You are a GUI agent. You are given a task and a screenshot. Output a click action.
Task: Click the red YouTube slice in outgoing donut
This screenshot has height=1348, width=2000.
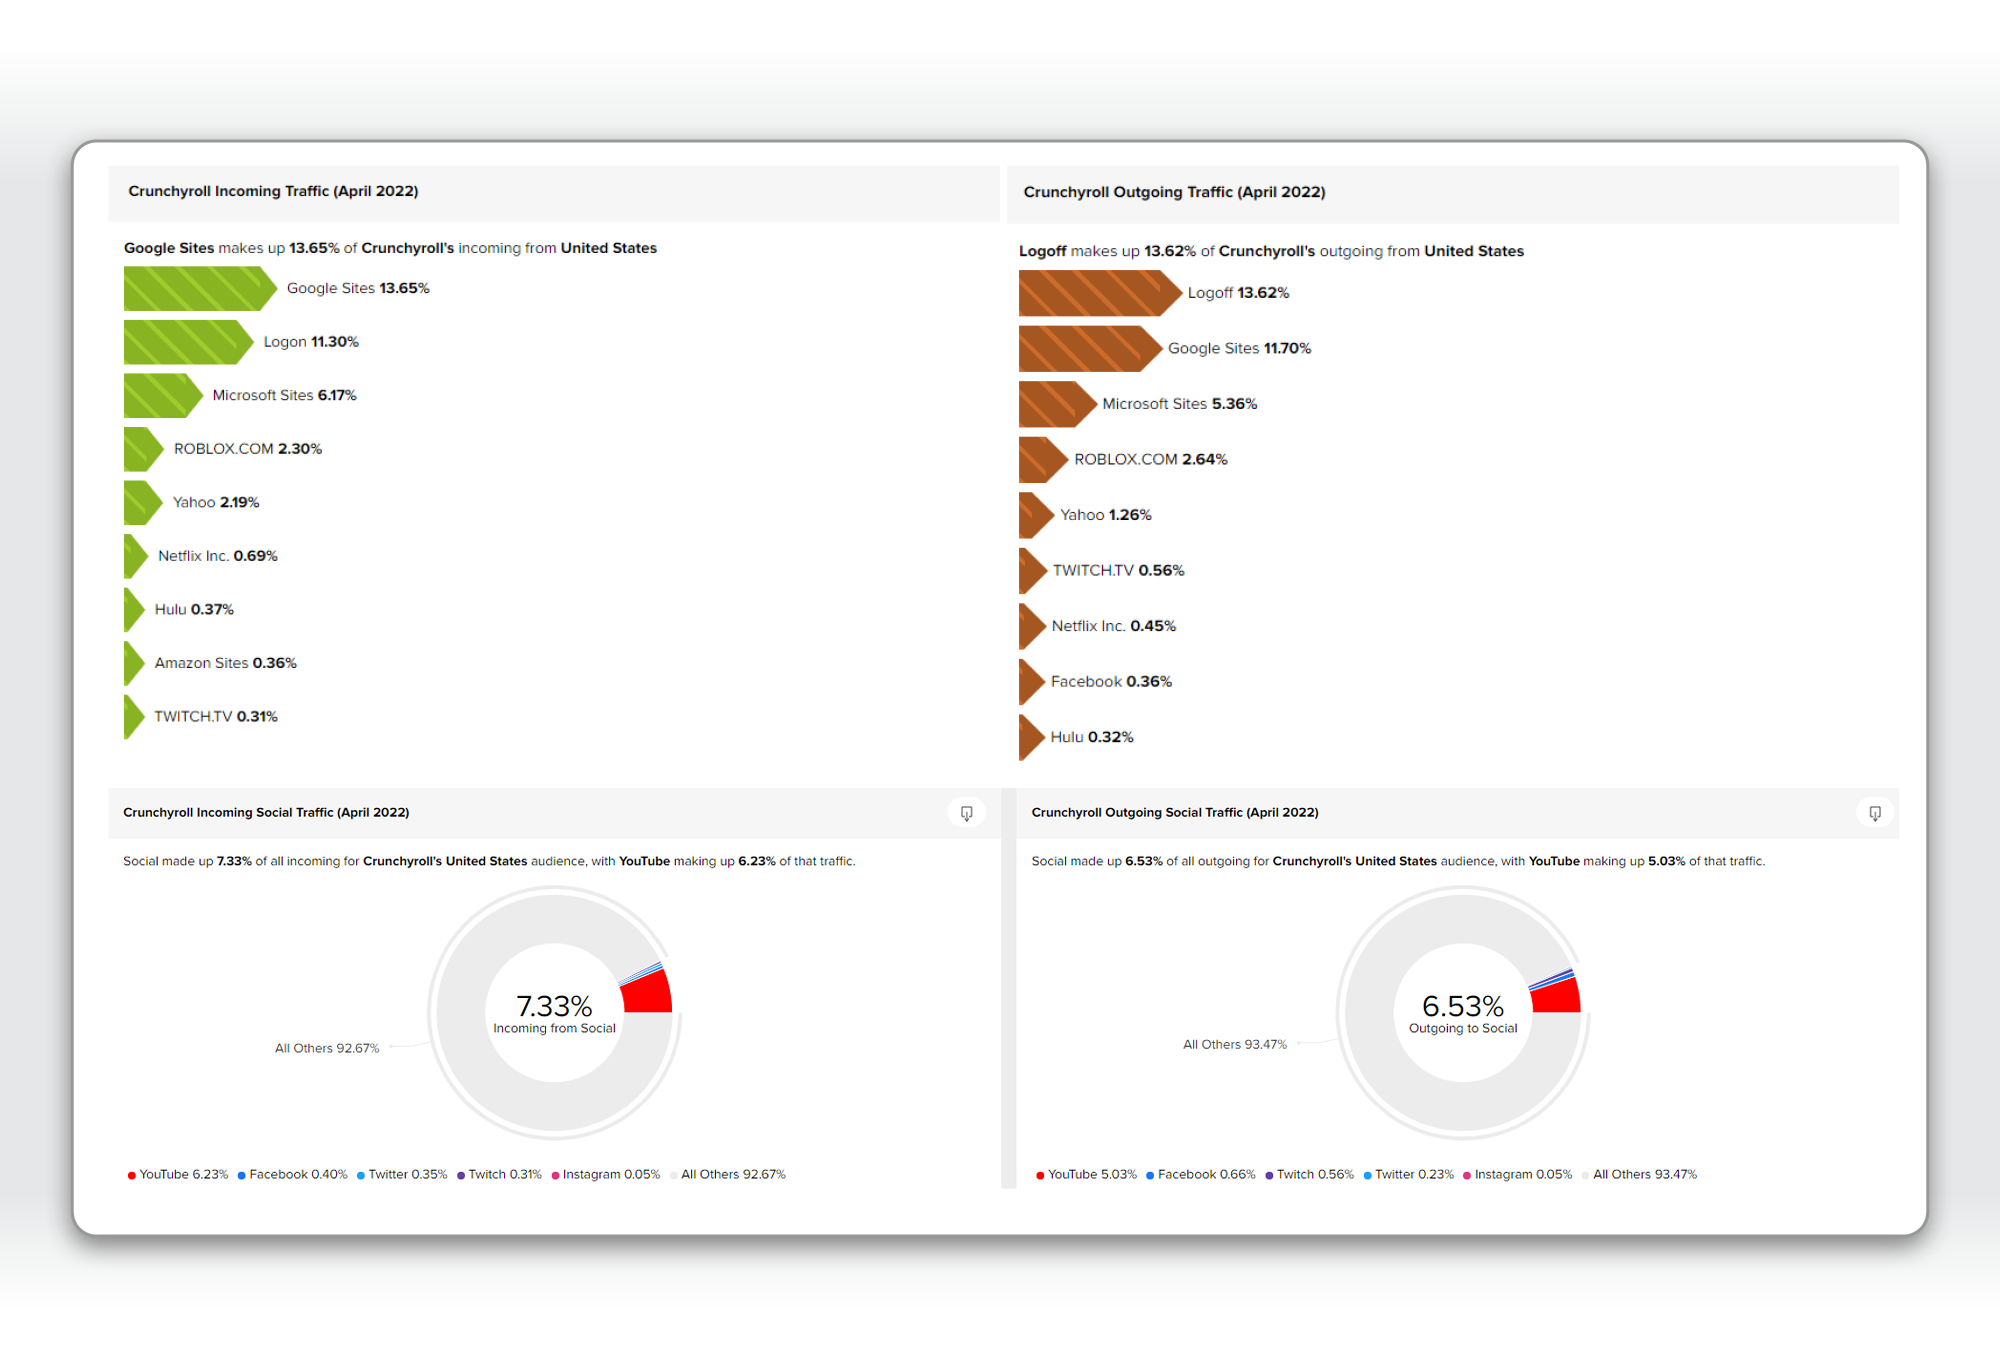1557,996
